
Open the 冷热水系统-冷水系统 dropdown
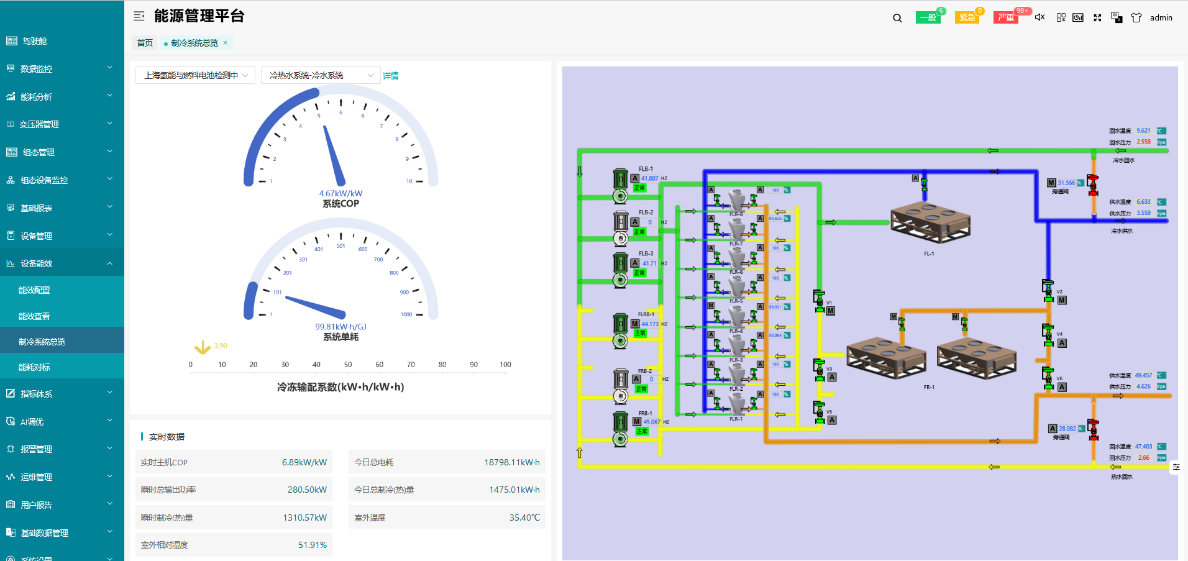[x=320, y=75]
